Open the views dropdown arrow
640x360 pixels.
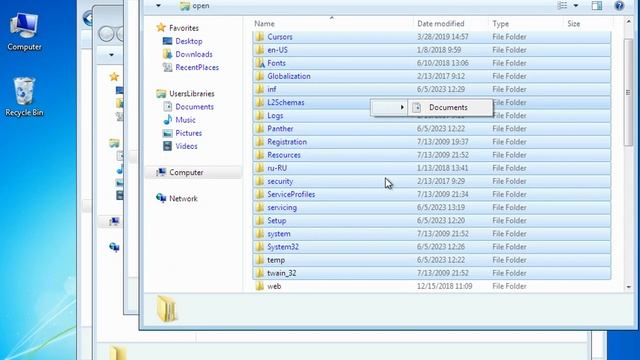pos(576,6)
